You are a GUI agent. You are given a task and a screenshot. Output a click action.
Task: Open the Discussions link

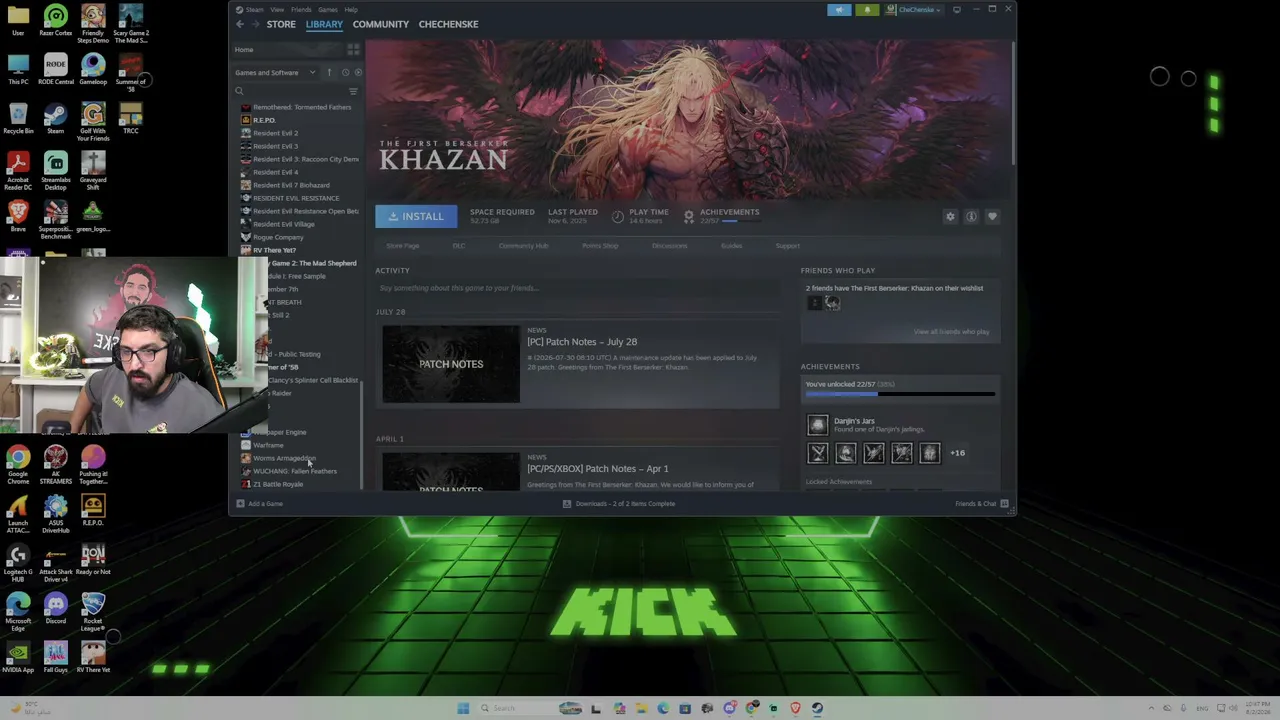click(x=669, y=246)
